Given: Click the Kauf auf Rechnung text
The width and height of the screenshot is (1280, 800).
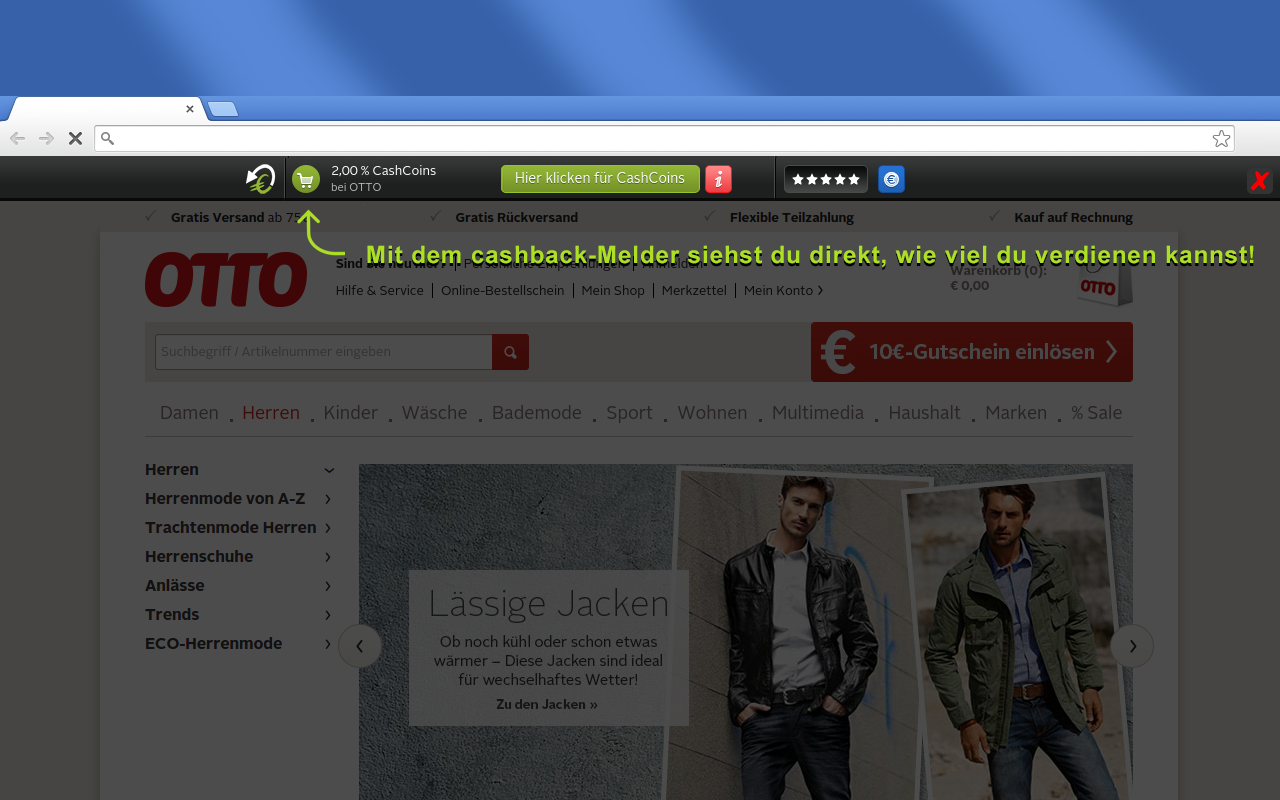Looking at the screenshot, I should coord(1074,217).
